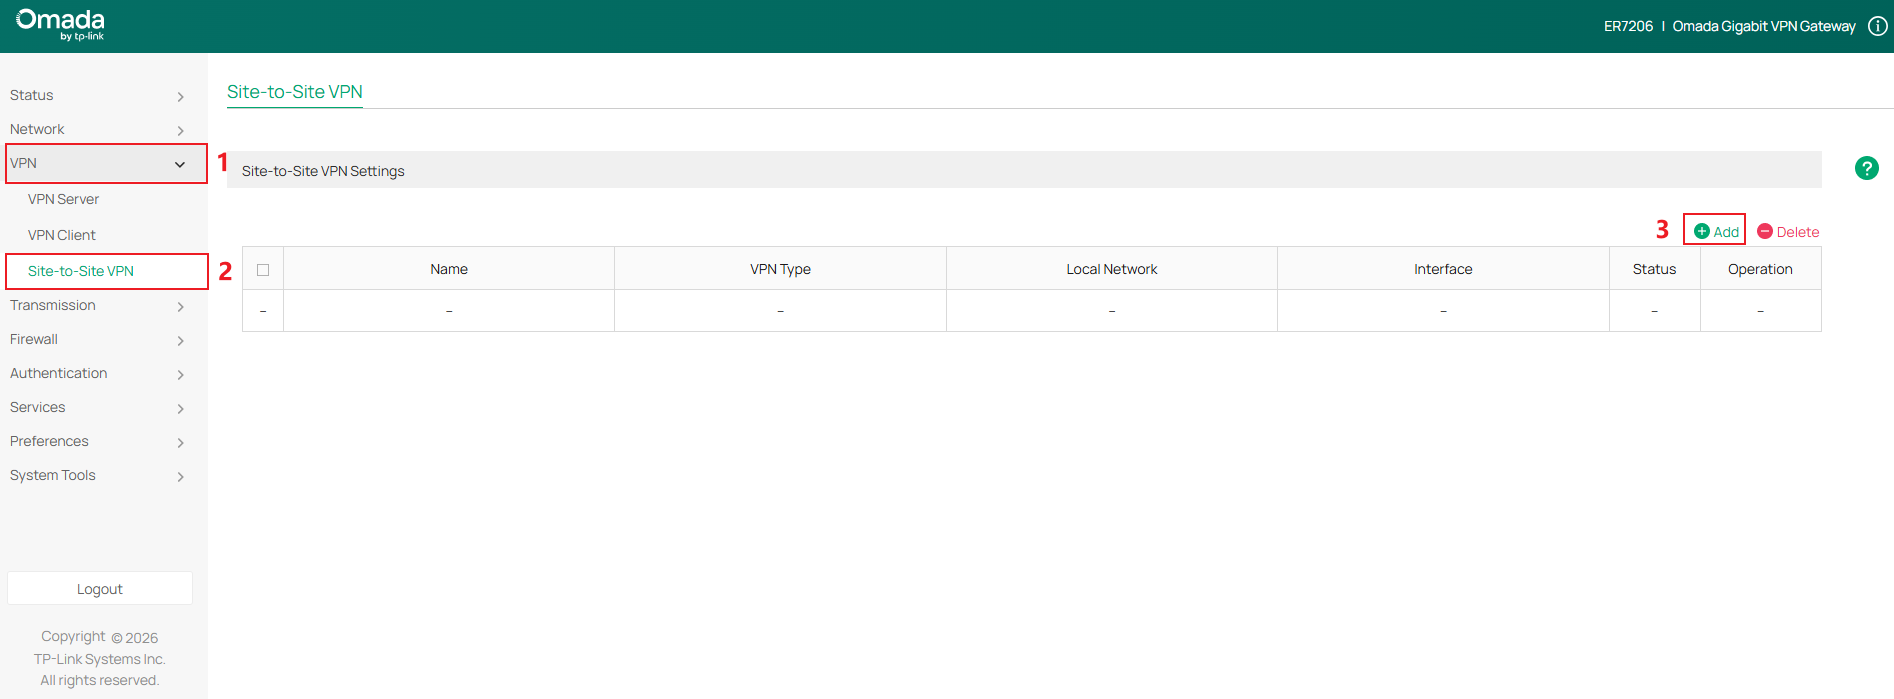Expand the Status menu chevron
This screenshot has width=1894, height=699.
click(x=180, y=97)
